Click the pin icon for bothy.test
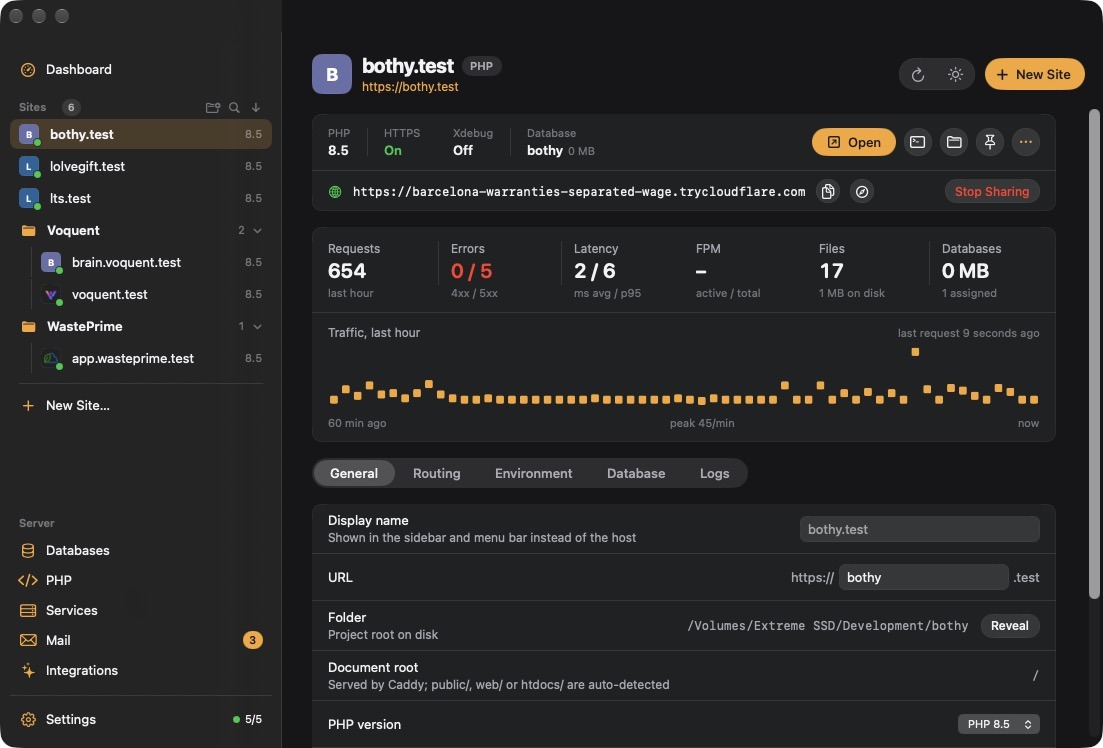Screen dimensions: 1103x748 [990, 142]
